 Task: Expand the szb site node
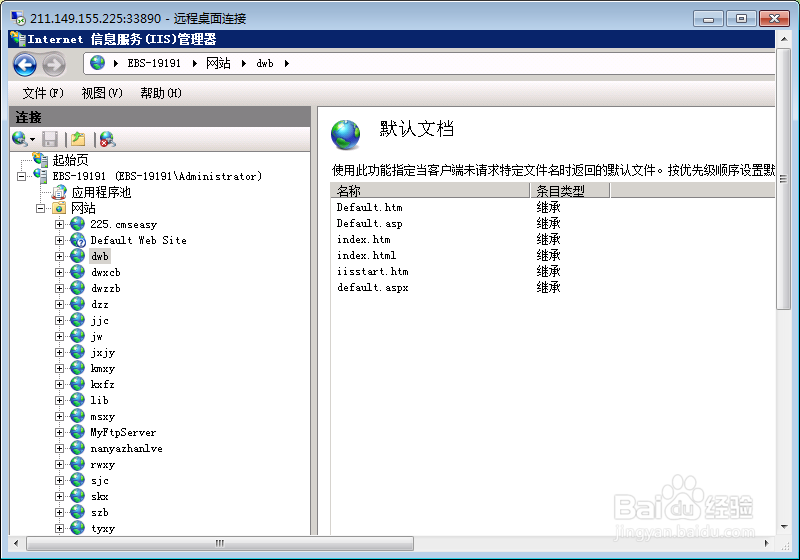point(59,512)
